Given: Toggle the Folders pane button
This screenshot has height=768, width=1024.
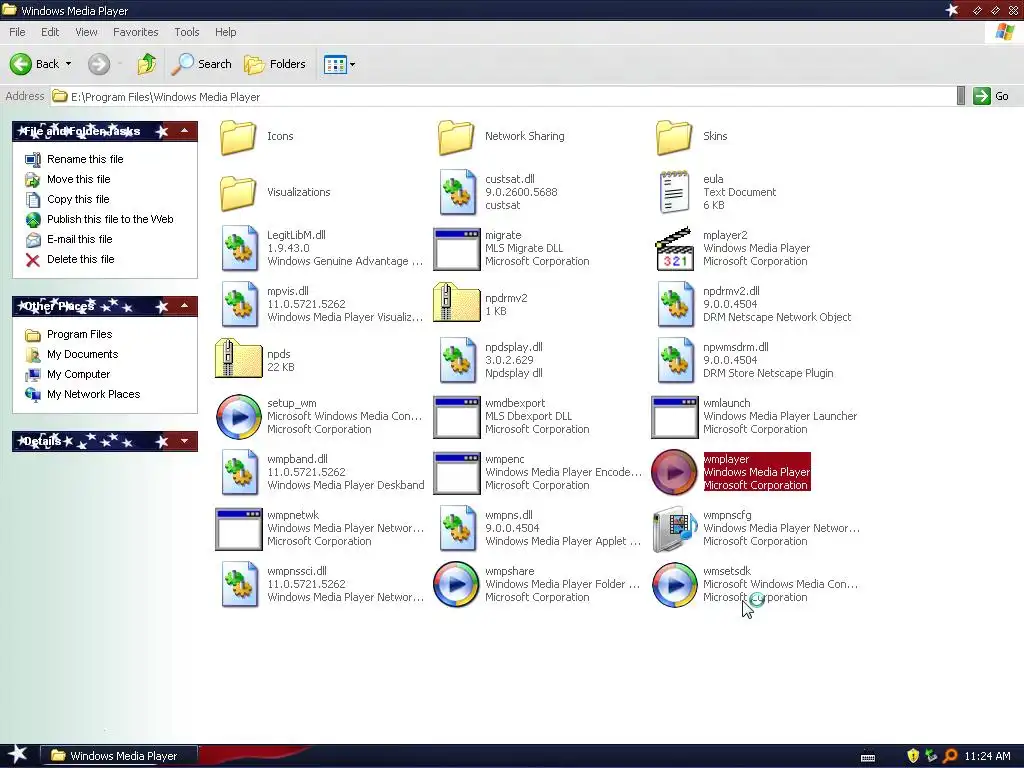Looking at the screenshot, I should [x=275, y=64].
